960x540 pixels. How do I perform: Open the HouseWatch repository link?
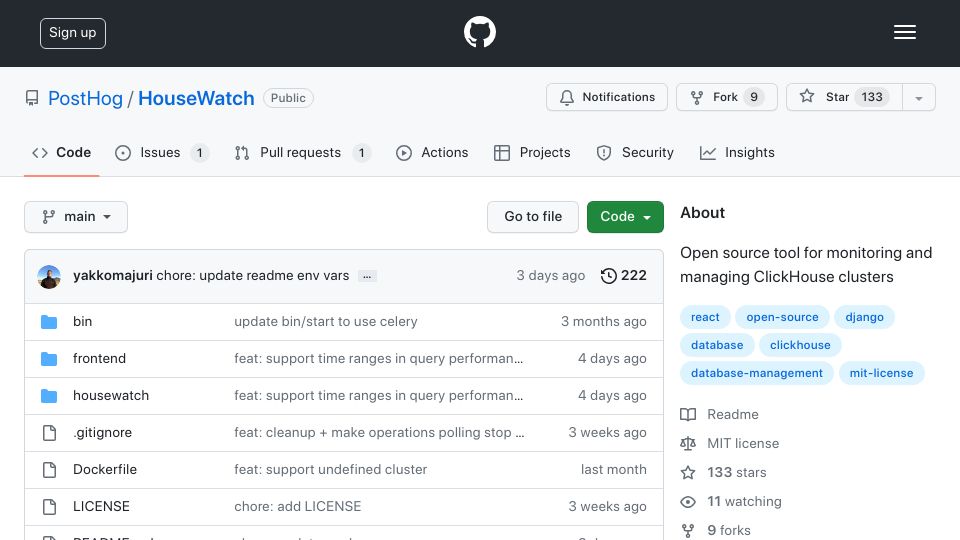click(x=196, y=98)
